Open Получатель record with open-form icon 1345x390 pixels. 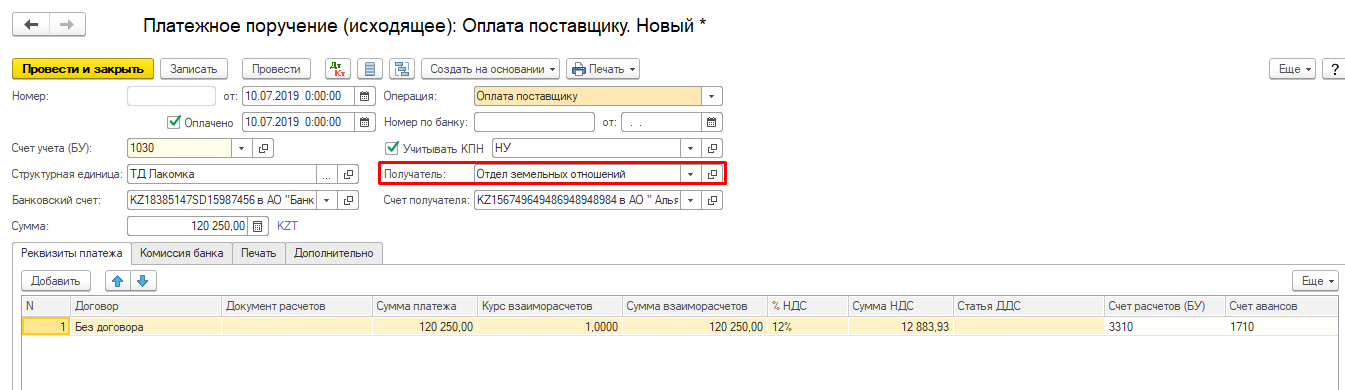(x=712, y=174)
